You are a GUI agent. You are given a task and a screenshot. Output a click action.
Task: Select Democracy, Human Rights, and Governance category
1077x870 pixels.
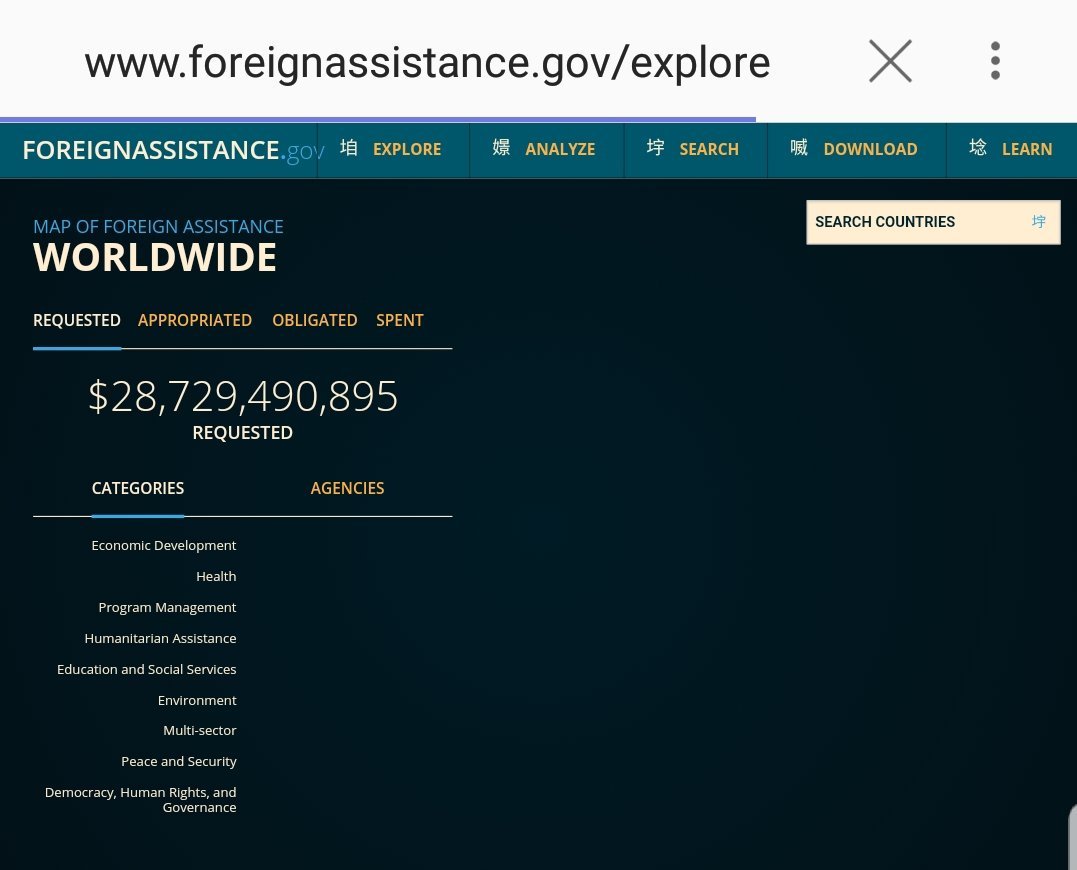(x=140, y=800)
